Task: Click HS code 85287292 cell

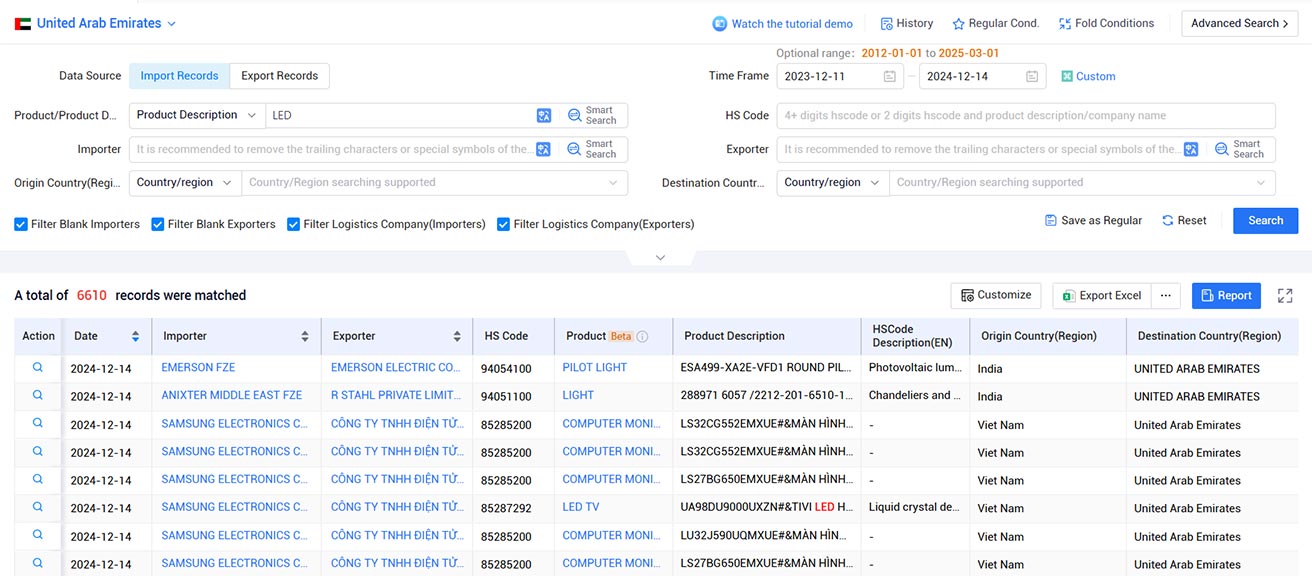Action: [506, 508]
